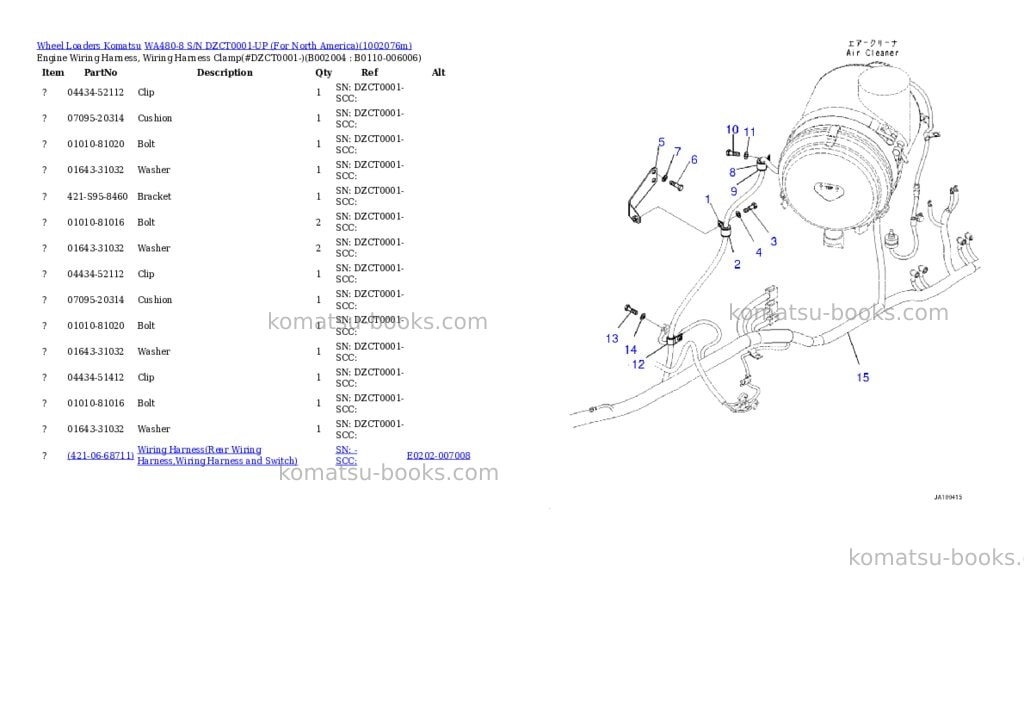This screenshot has width=1024, height=725.
Task: Click the Air Cleaner label in diagram
Action: click(x=872, y=53)
